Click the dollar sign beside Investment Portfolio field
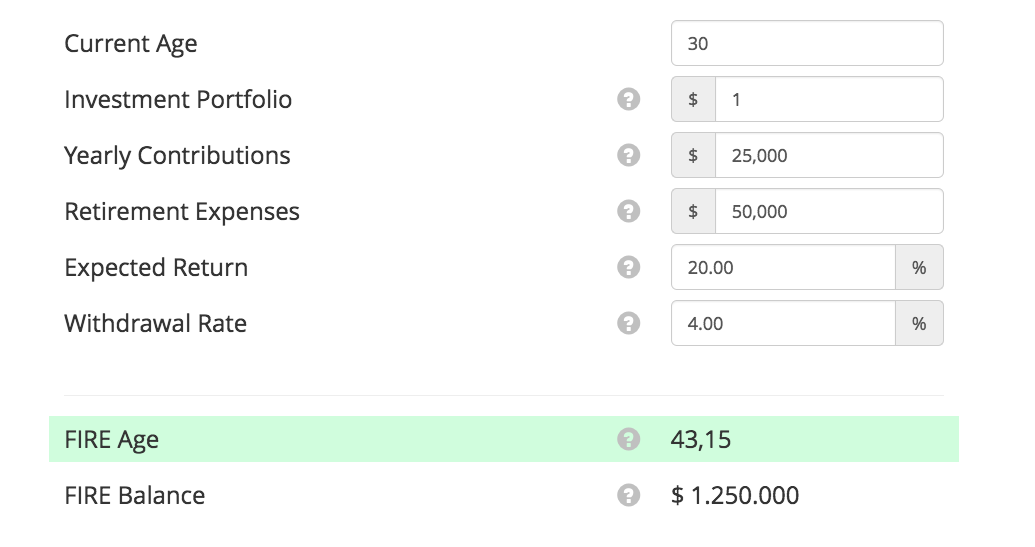 693,99
